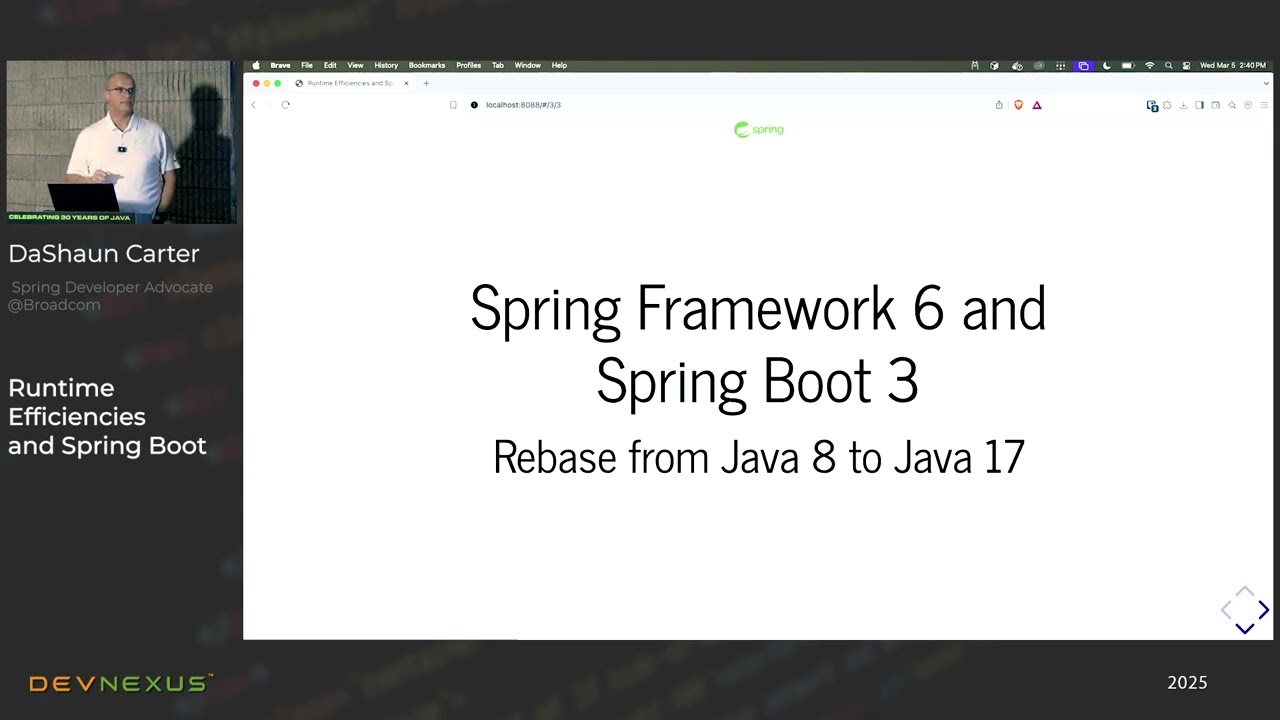Navigate up using the faded up arrow
The height and width of the screenshot is (720, 1280).
tap(1244, 591)
